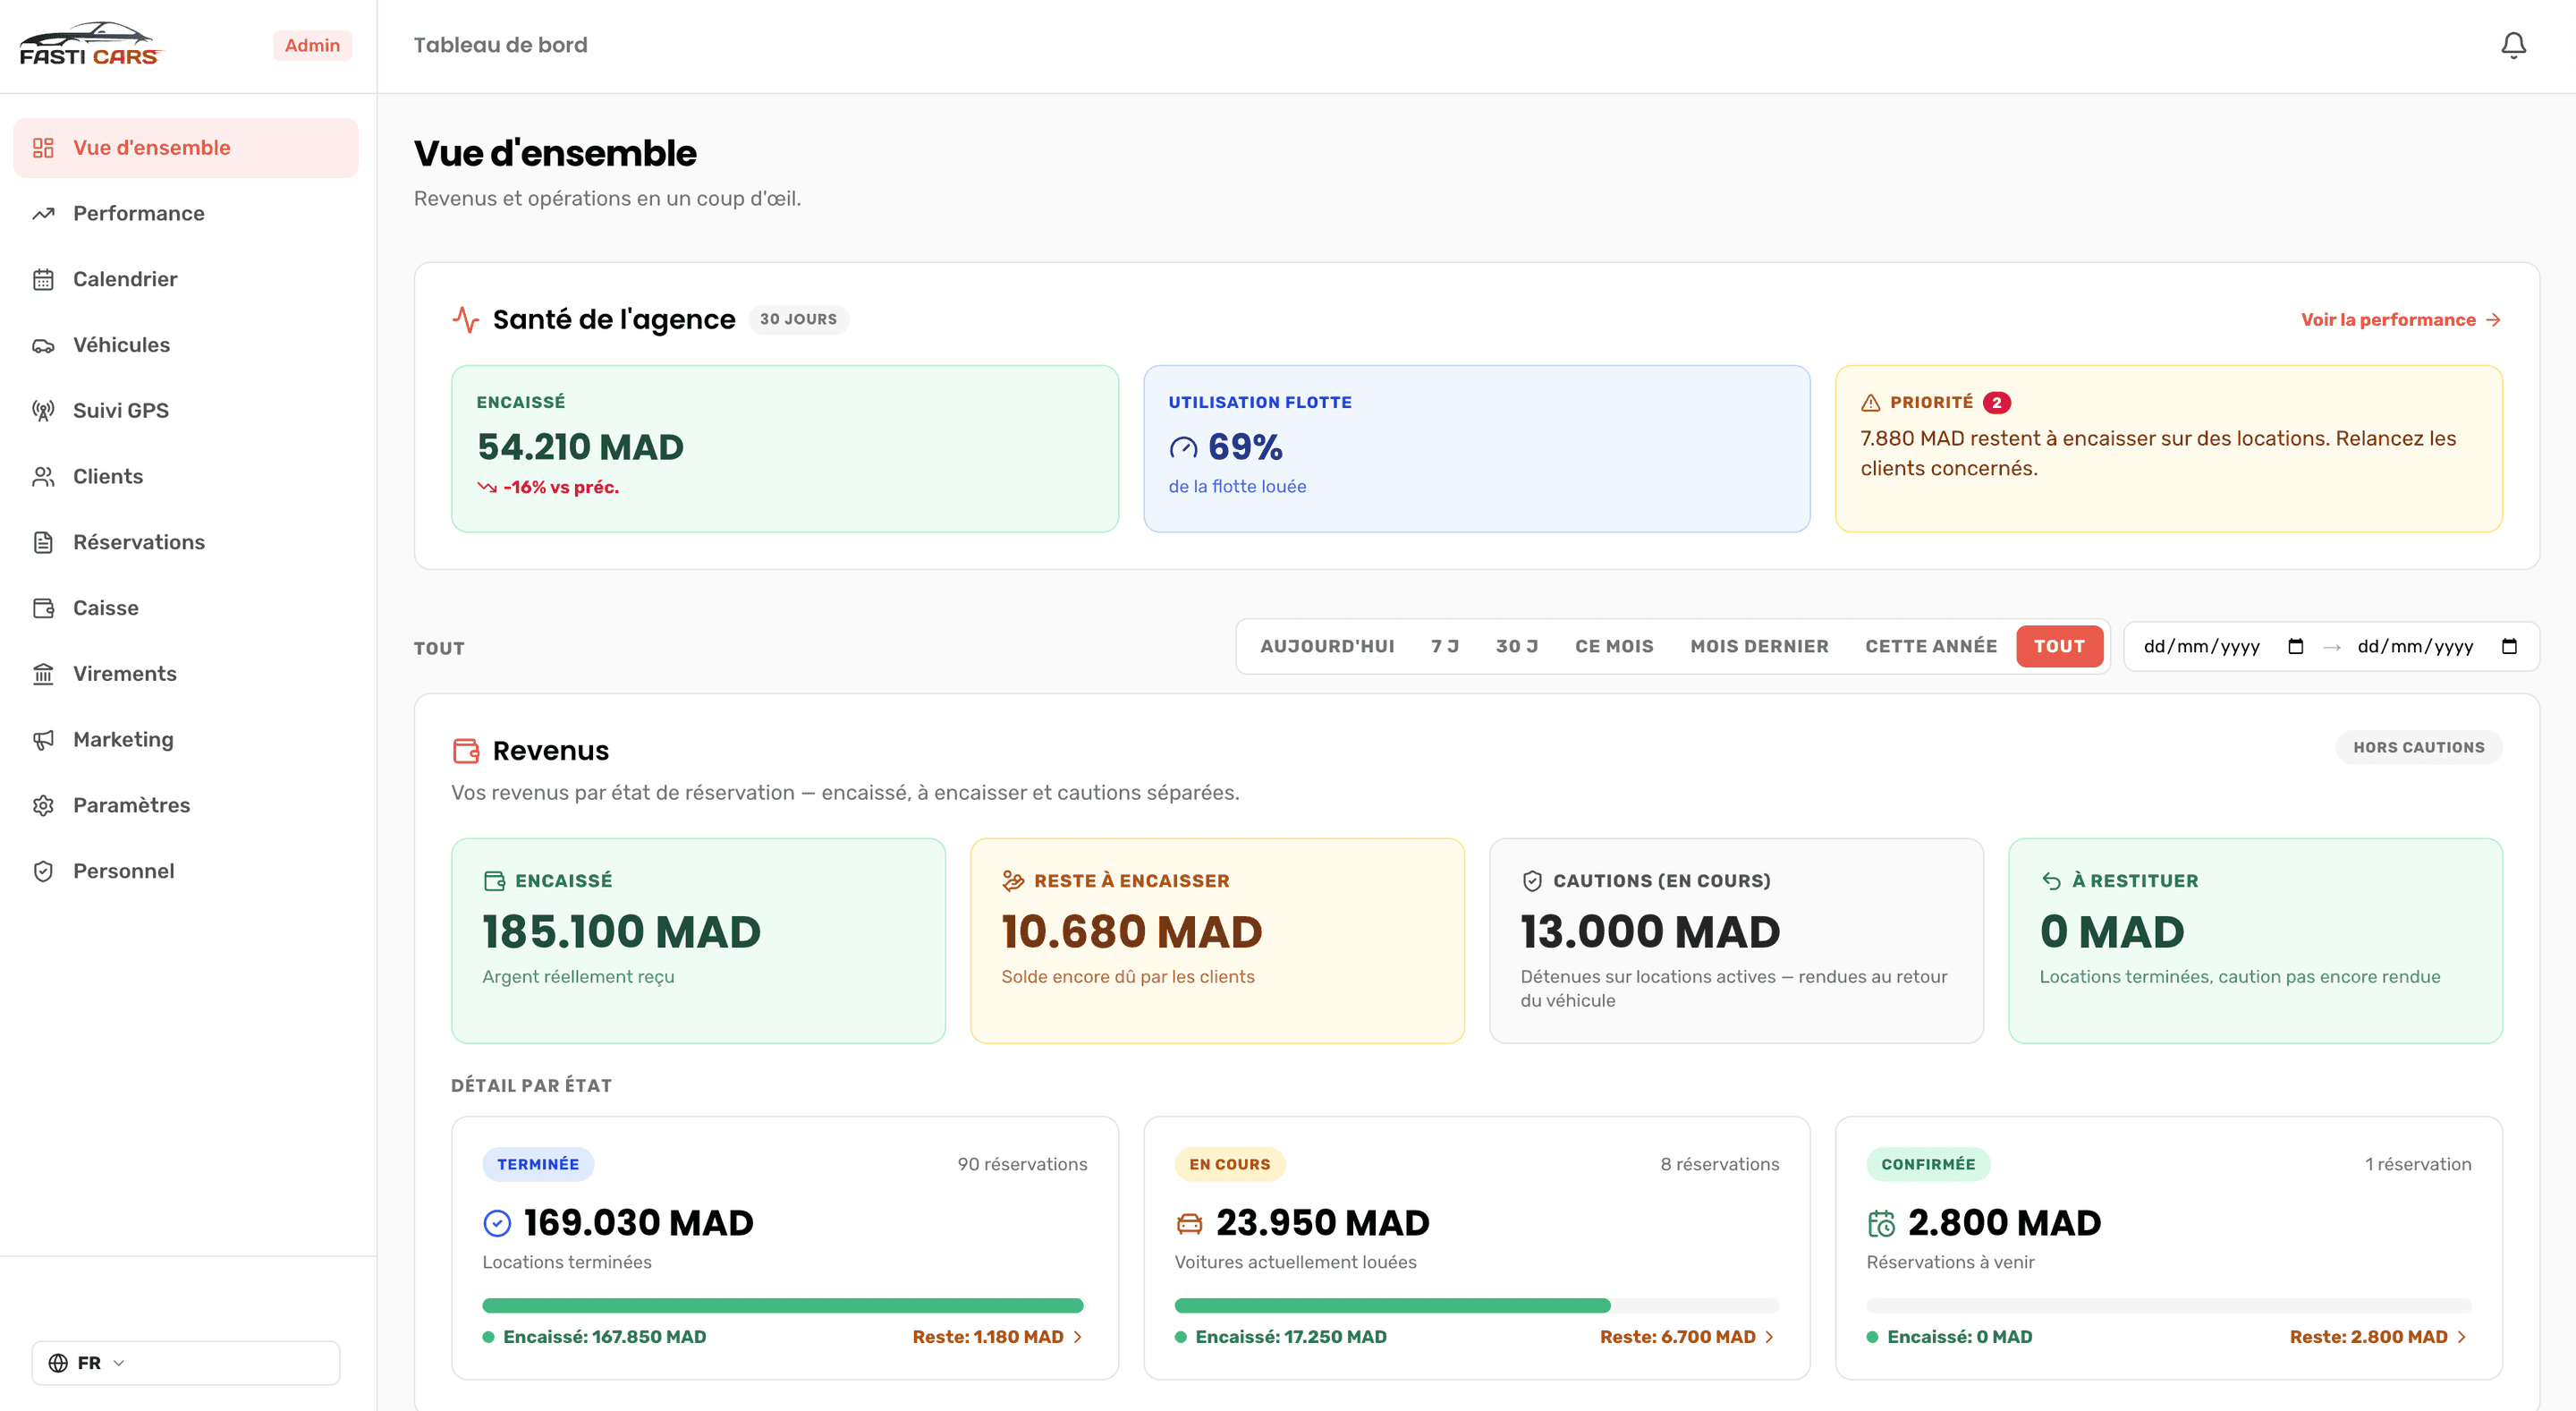Click the Paramètres gear icon
This screenshot has height=1411, width=2576.
point(43,806)
